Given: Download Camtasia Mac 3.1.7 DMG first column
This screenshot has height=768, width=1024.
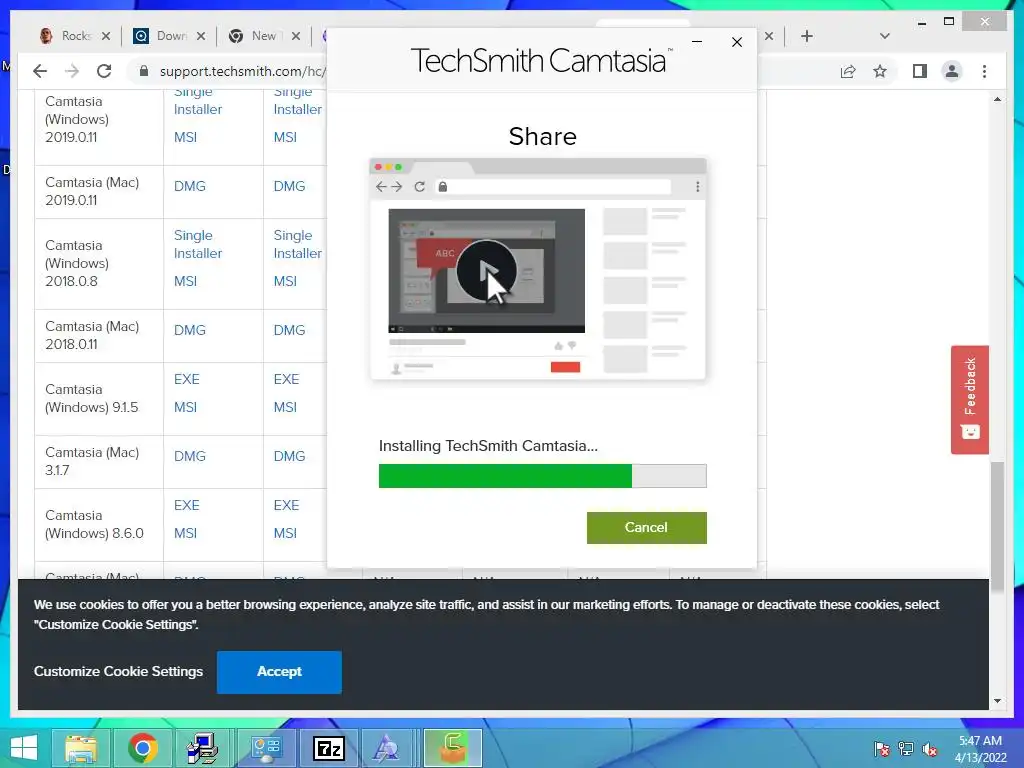Looking at the screenshot, I should click(x=190, y=456).
